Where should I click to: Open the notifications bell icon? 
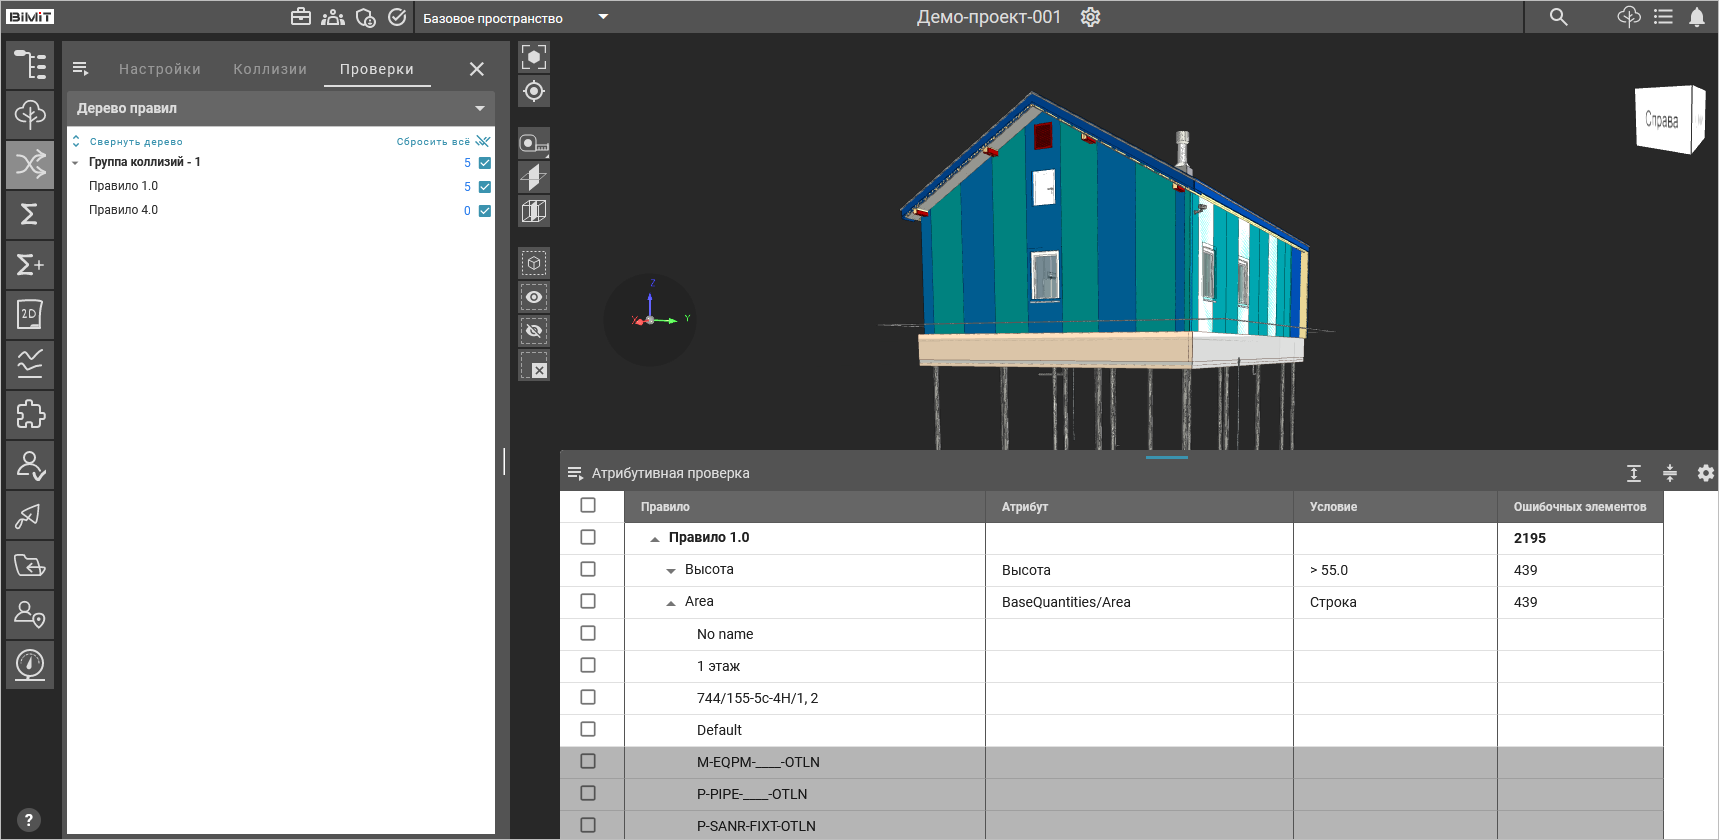[x=1697, y=17]
